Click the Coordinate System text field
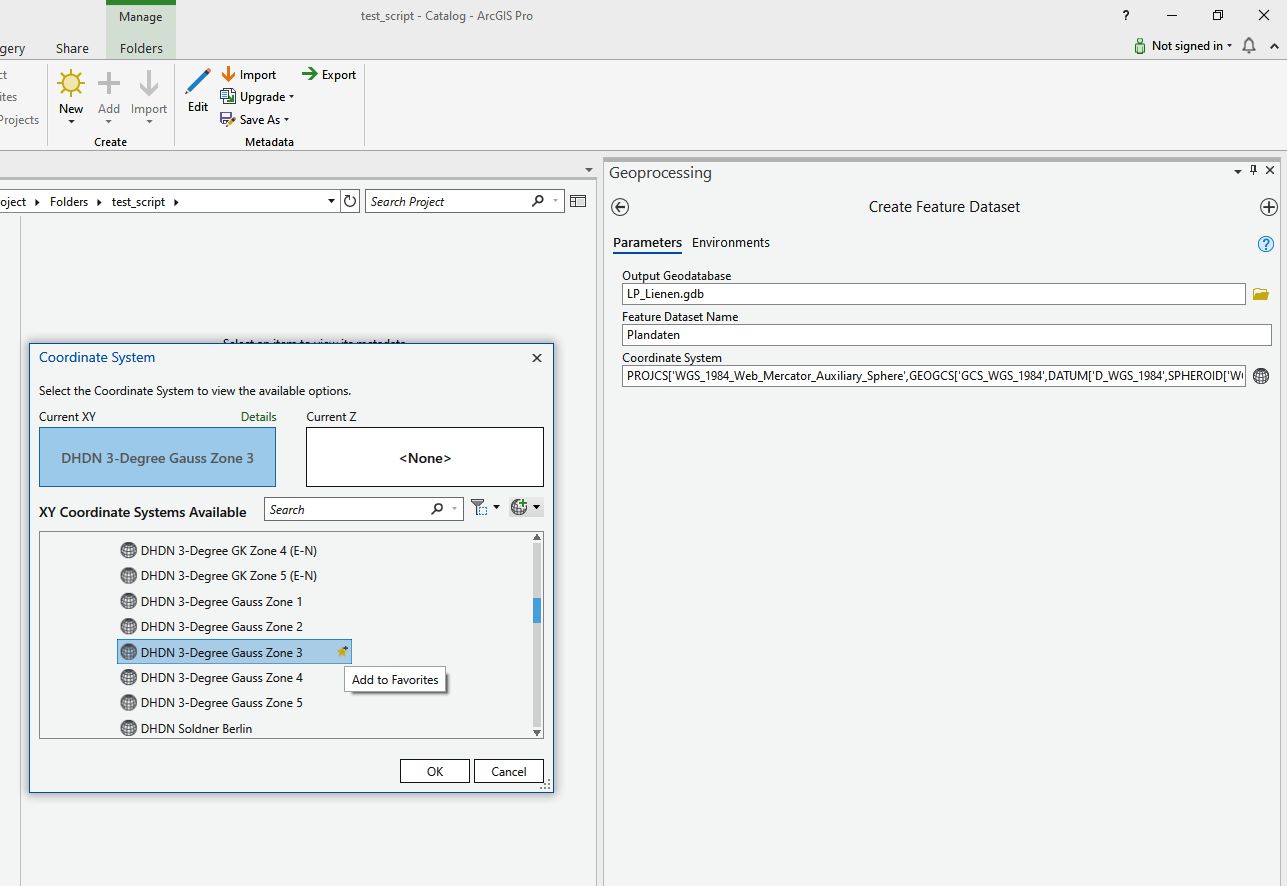 pos(933,376)
